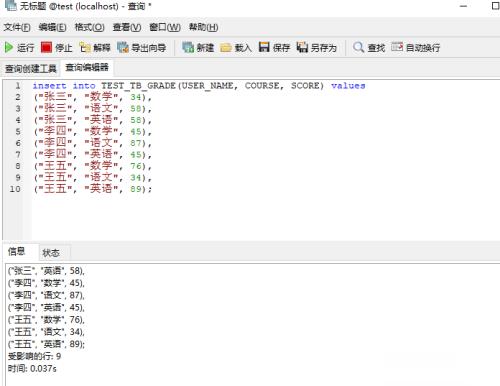This screenshot has height=386, width=500.
Task: Click USER_NAME column in insert statement
Action: [207, 86]
